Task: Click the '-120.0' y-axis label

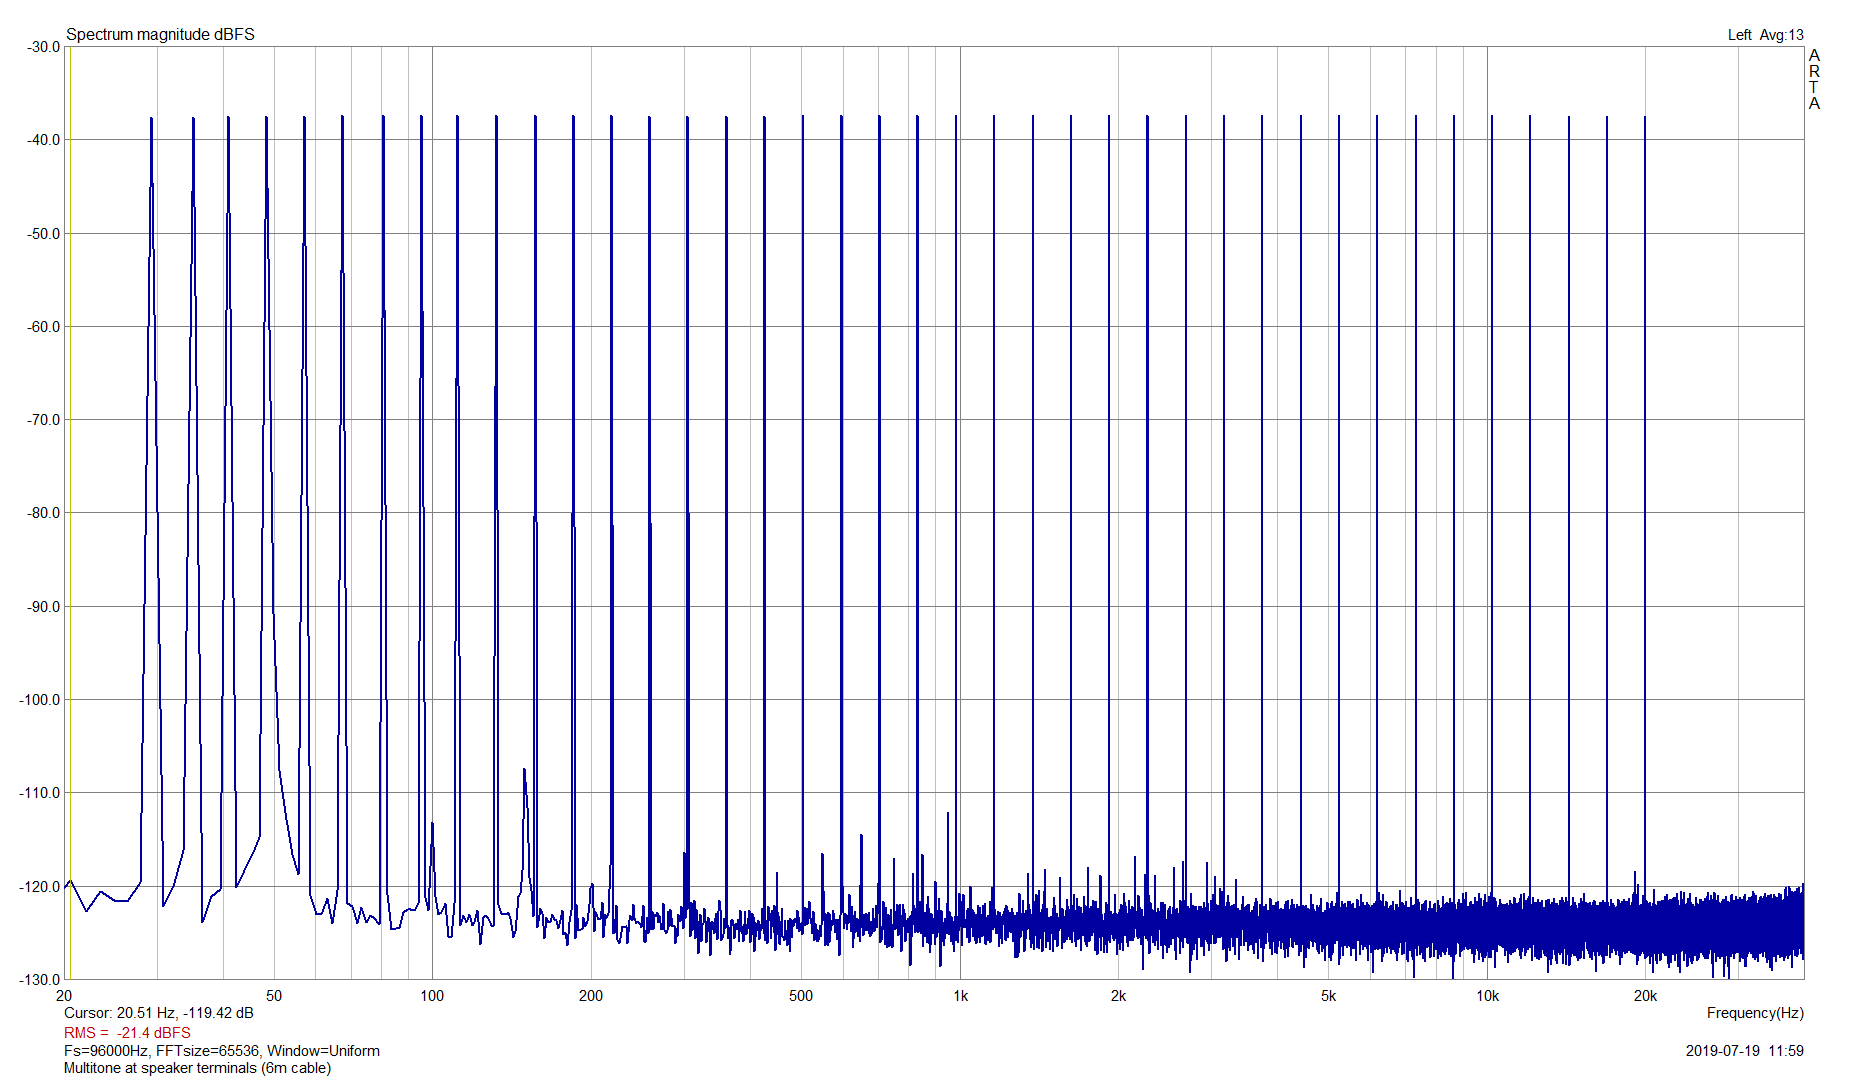Action: click(40, 887)
